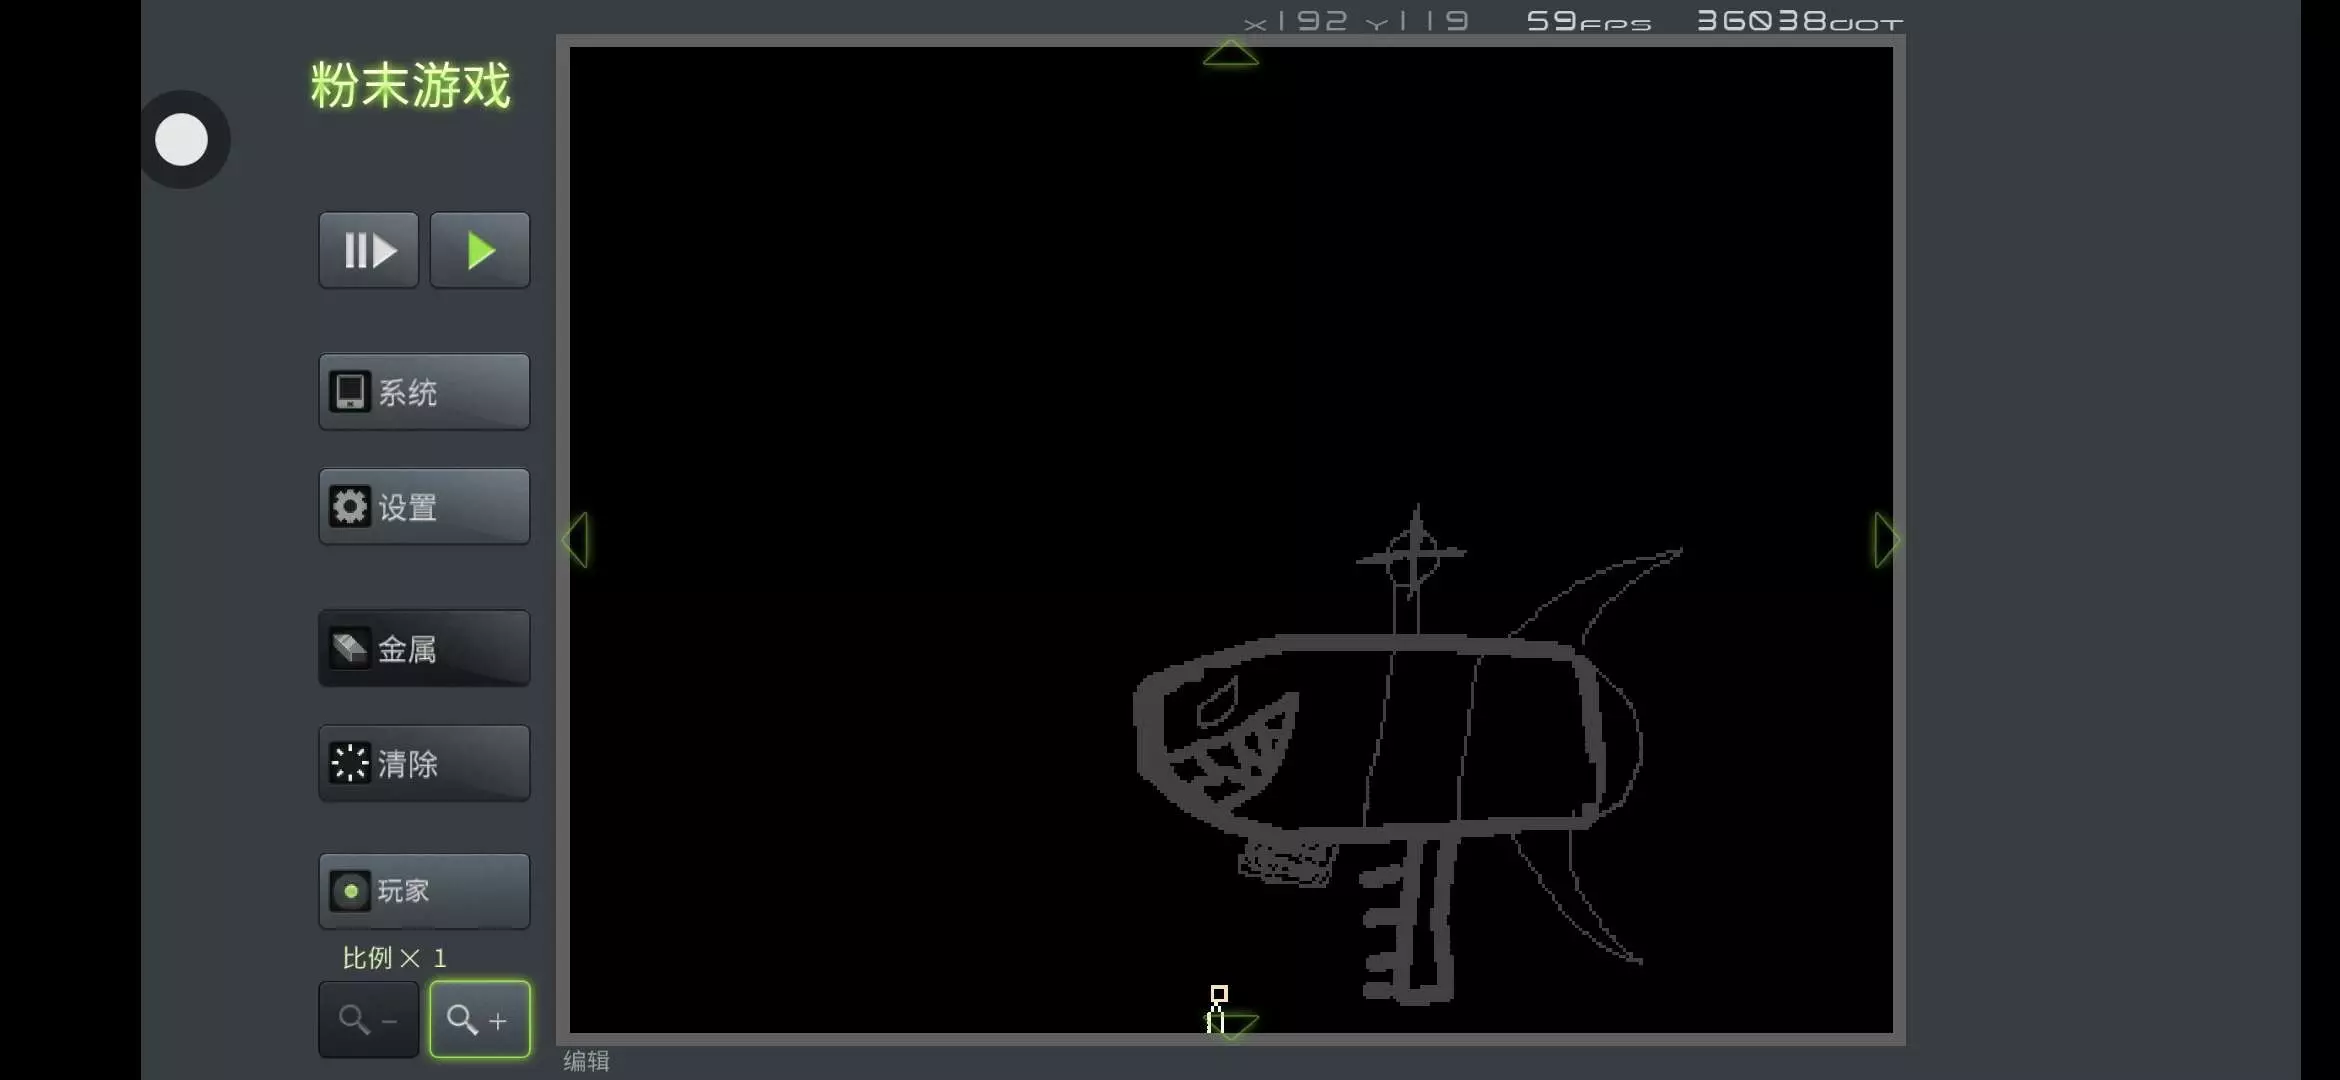Click the metal ingot icon
The height and width of the screenshot is (1080, 2340).
pos(350,649)
